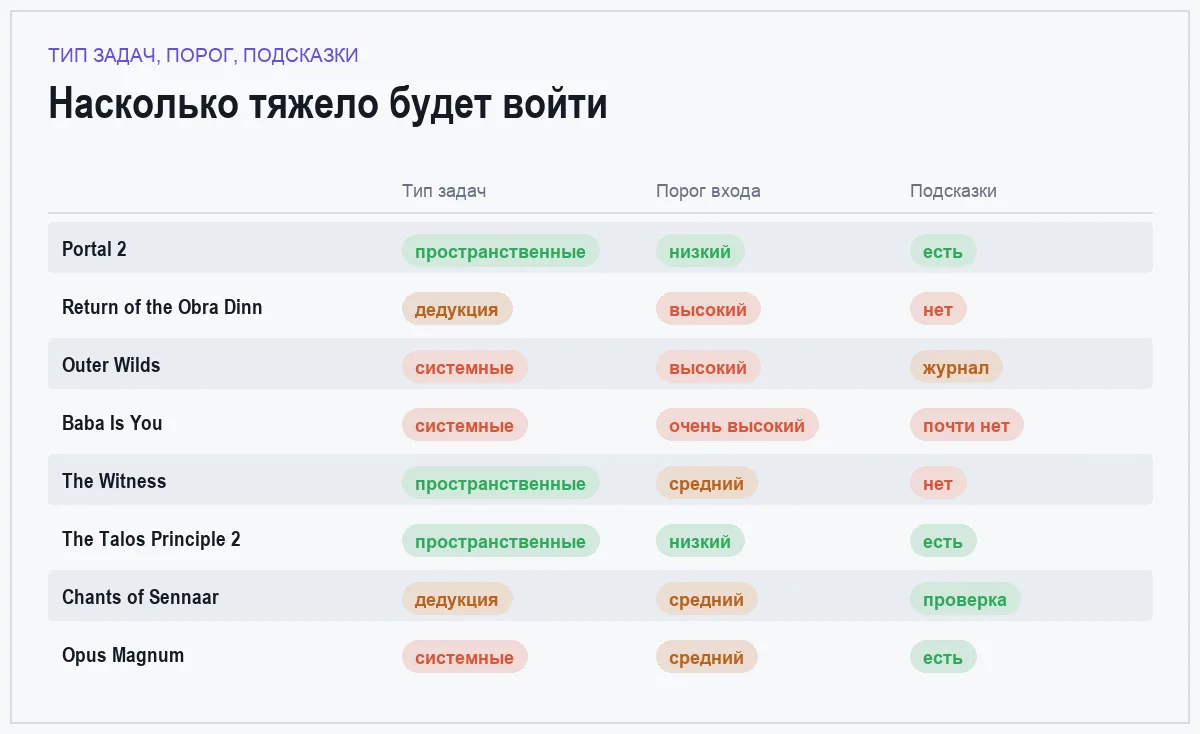Select the "Opus Magnum" row title
Viewport: 1200px width, 734px height.
click(123, 655)
